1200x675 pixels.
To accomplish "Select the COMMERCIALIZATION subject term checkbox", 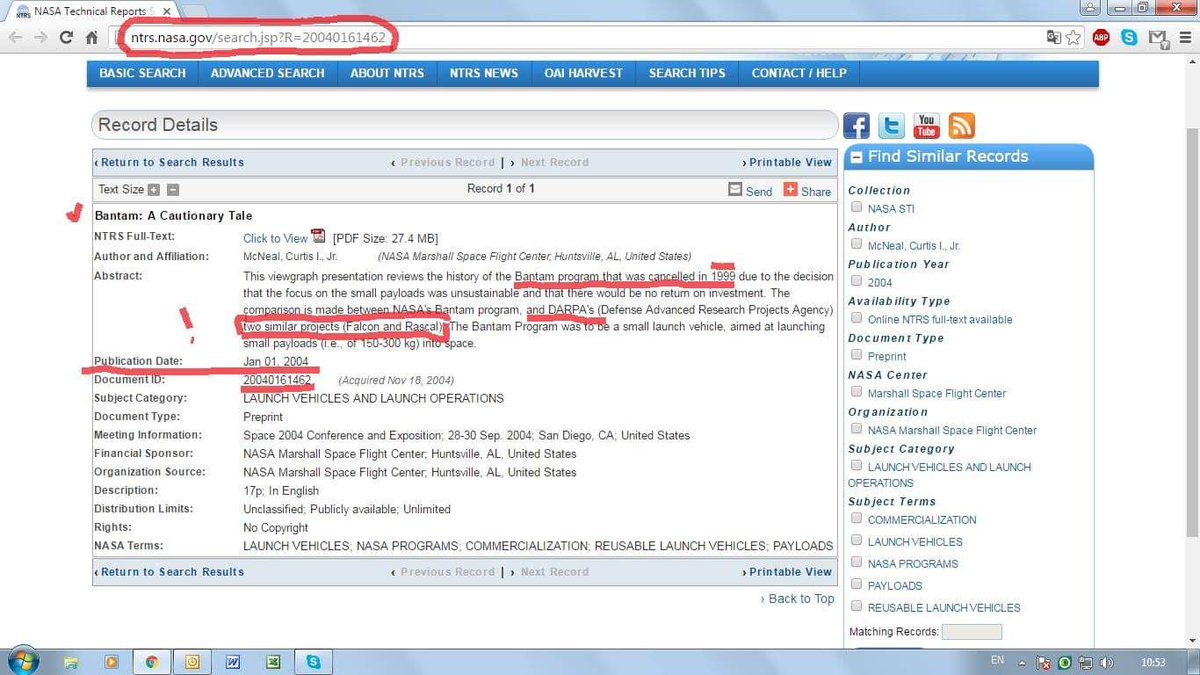I will (856, 519).
